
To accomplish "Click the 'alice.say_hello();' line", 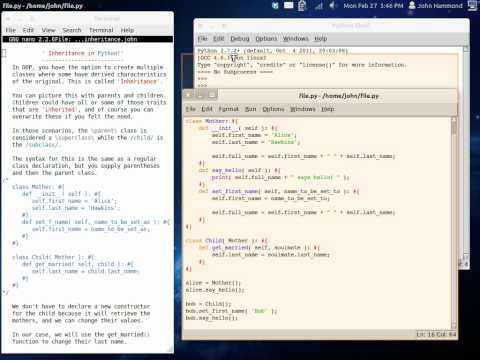I will (x=215, y=290).
